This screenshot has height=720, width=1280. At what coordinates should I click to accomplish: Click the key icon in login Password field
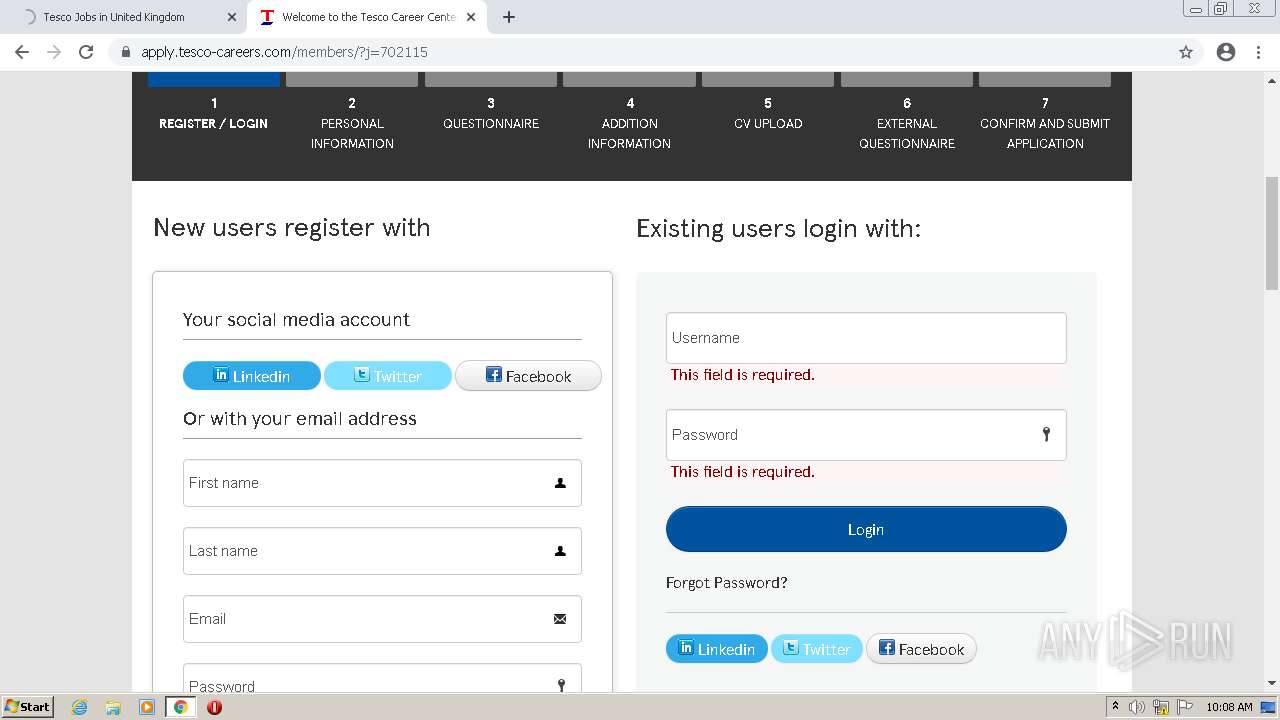coord(1046,434)
